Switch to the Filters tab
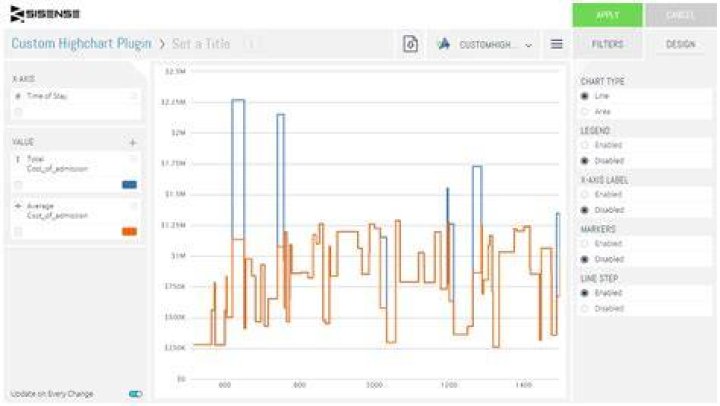720x406 pixels. coord(607,44)
